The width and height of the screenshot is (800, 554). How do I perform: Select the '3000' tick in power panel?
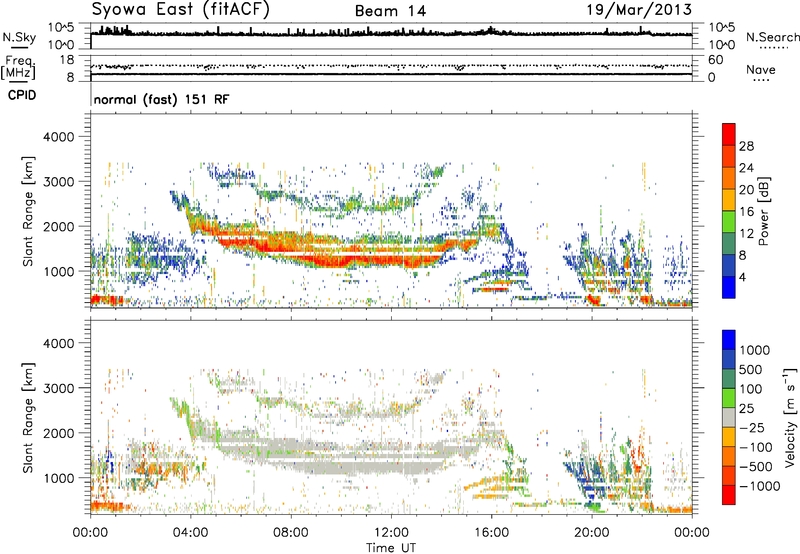pyautogui.click(x=58, y=182)
